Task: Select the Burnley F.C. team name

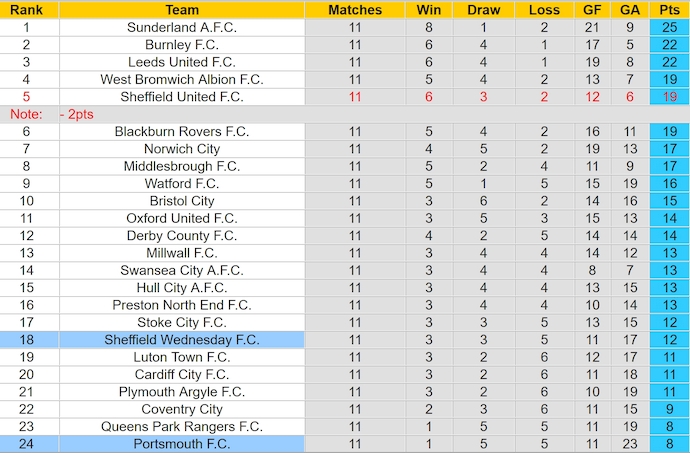Action: pos(182,45)
